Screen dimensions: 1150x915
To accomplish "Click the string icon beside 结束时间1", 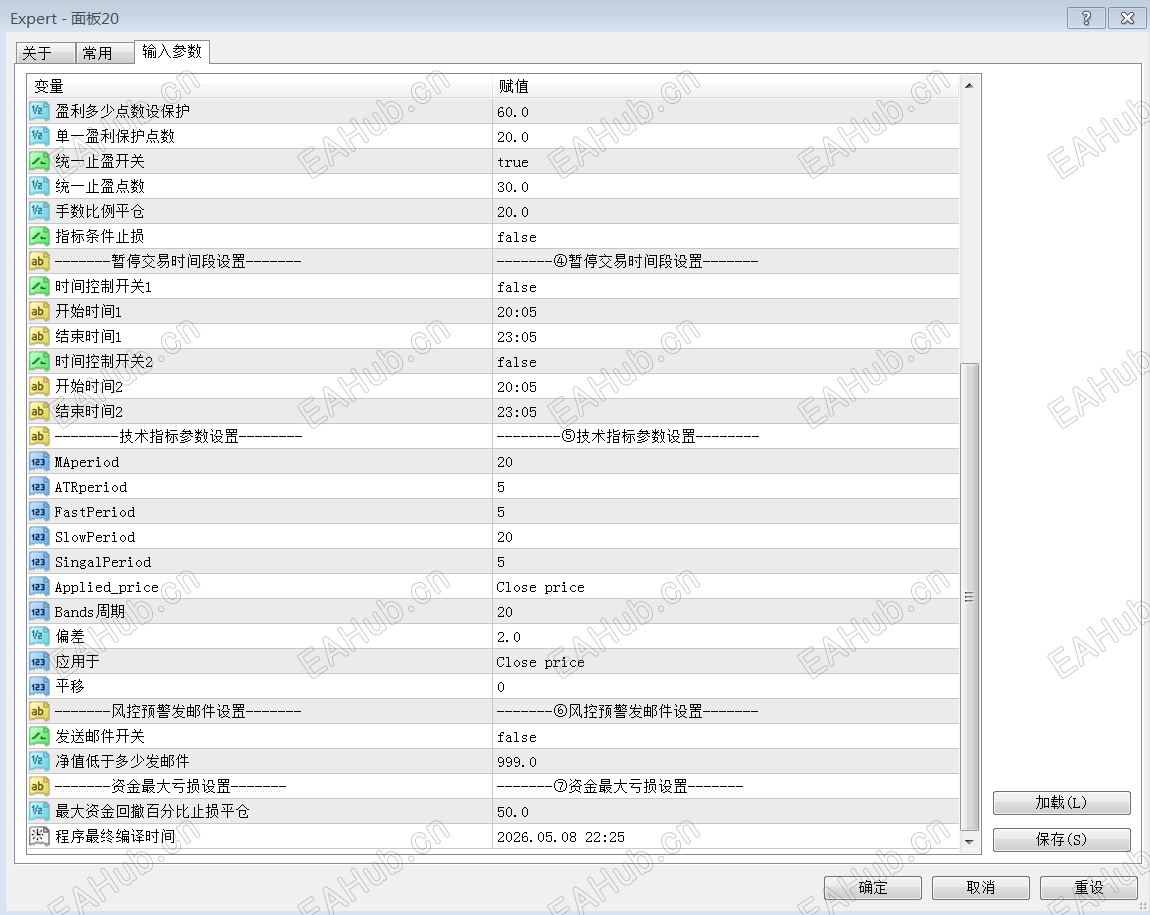I will click(38, 337).
